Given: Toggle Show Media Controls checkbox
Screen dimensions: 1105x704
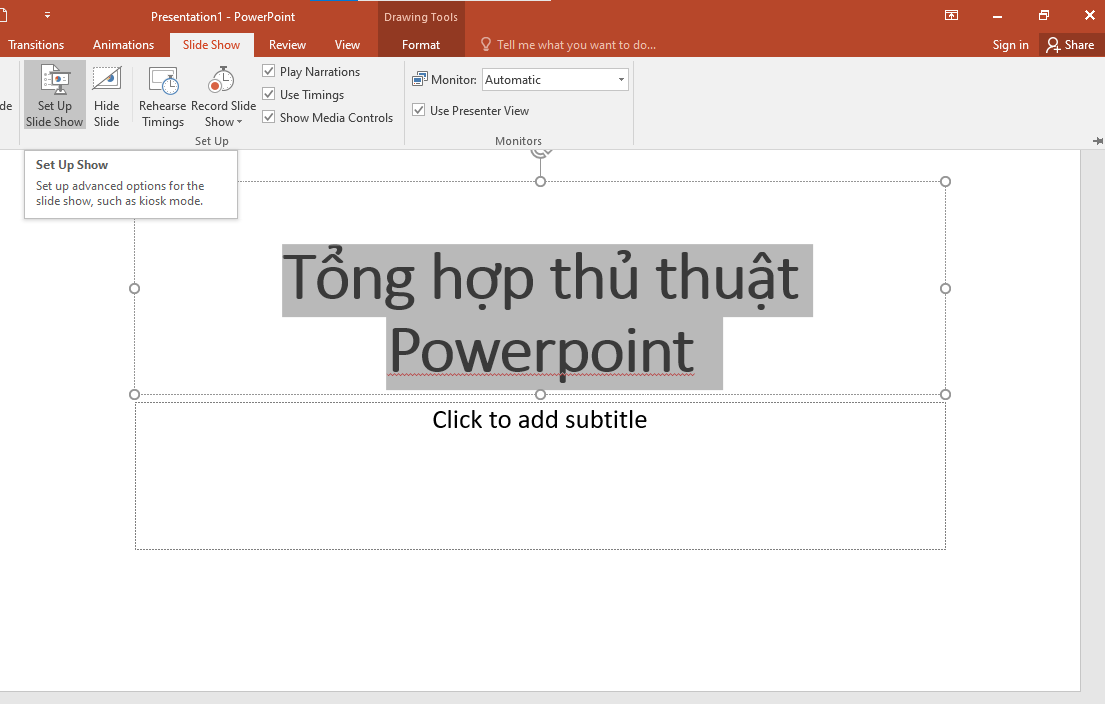Looking at the screenshot, I should click(x=268, y=118).
